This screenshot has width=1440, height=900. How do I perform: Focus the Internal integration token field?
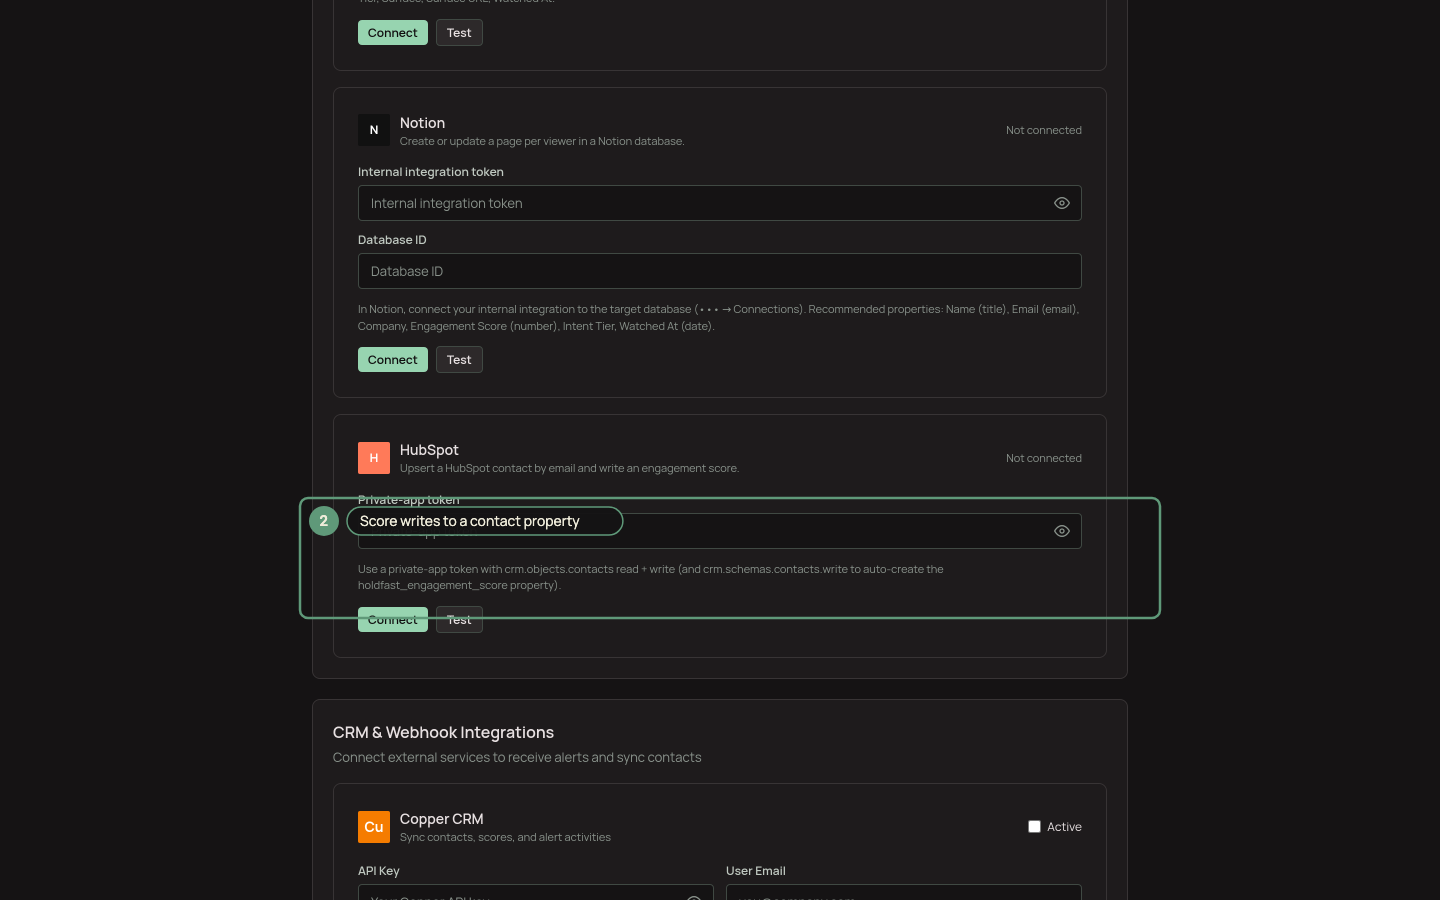tap(720, 203)
